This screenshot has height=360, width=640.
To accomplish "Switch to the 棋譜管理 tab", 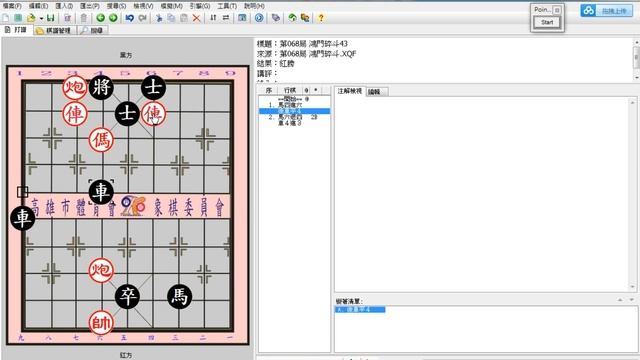I will pyautogui.click(x=54, y=31).
